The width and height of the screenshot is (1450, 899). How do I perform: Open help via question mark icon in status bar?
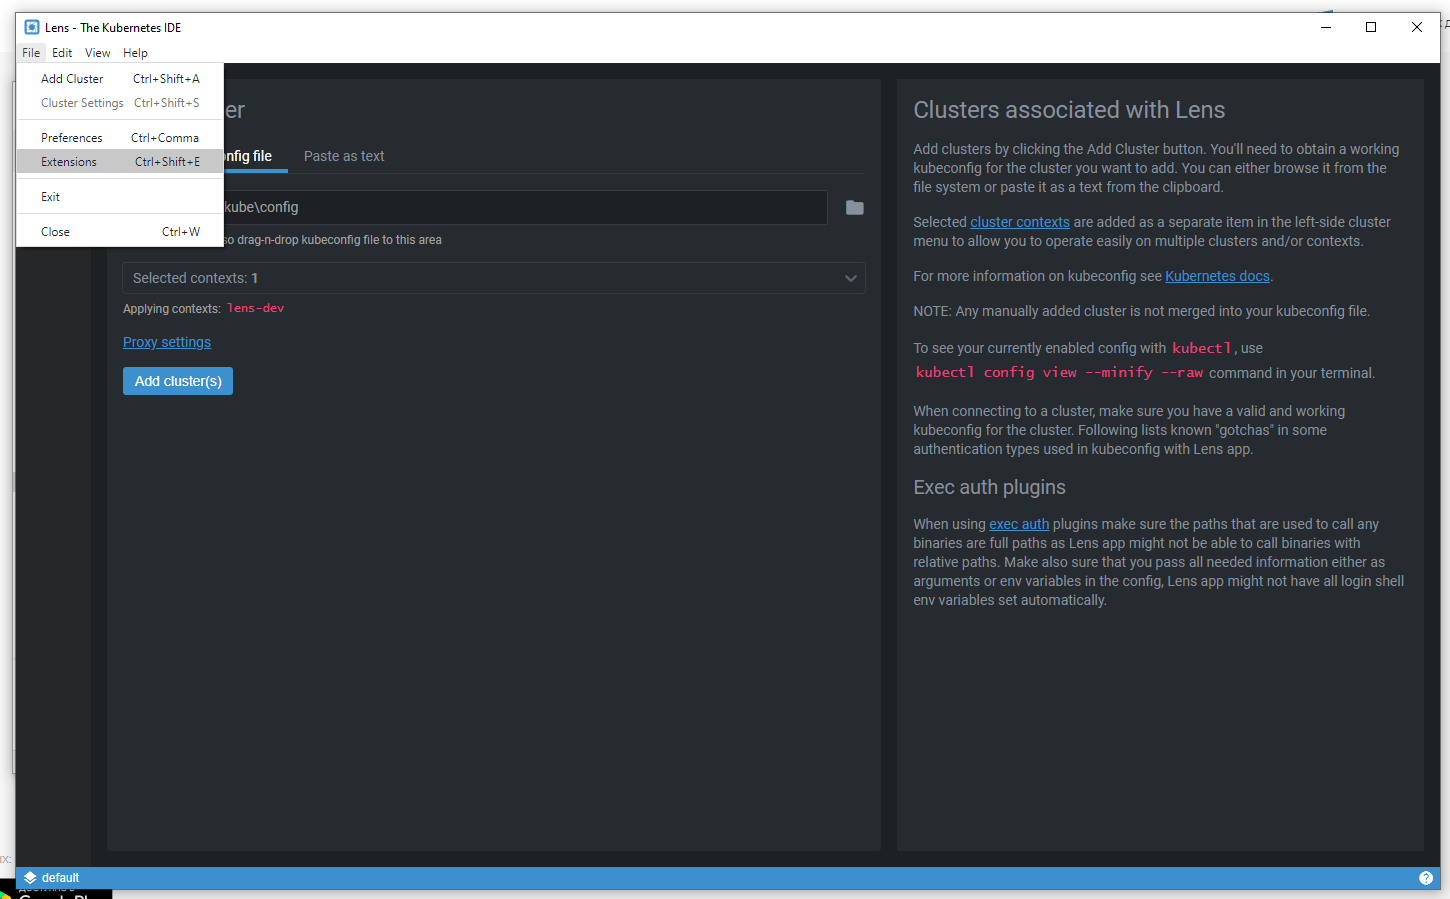click(x=1426, y=877)
